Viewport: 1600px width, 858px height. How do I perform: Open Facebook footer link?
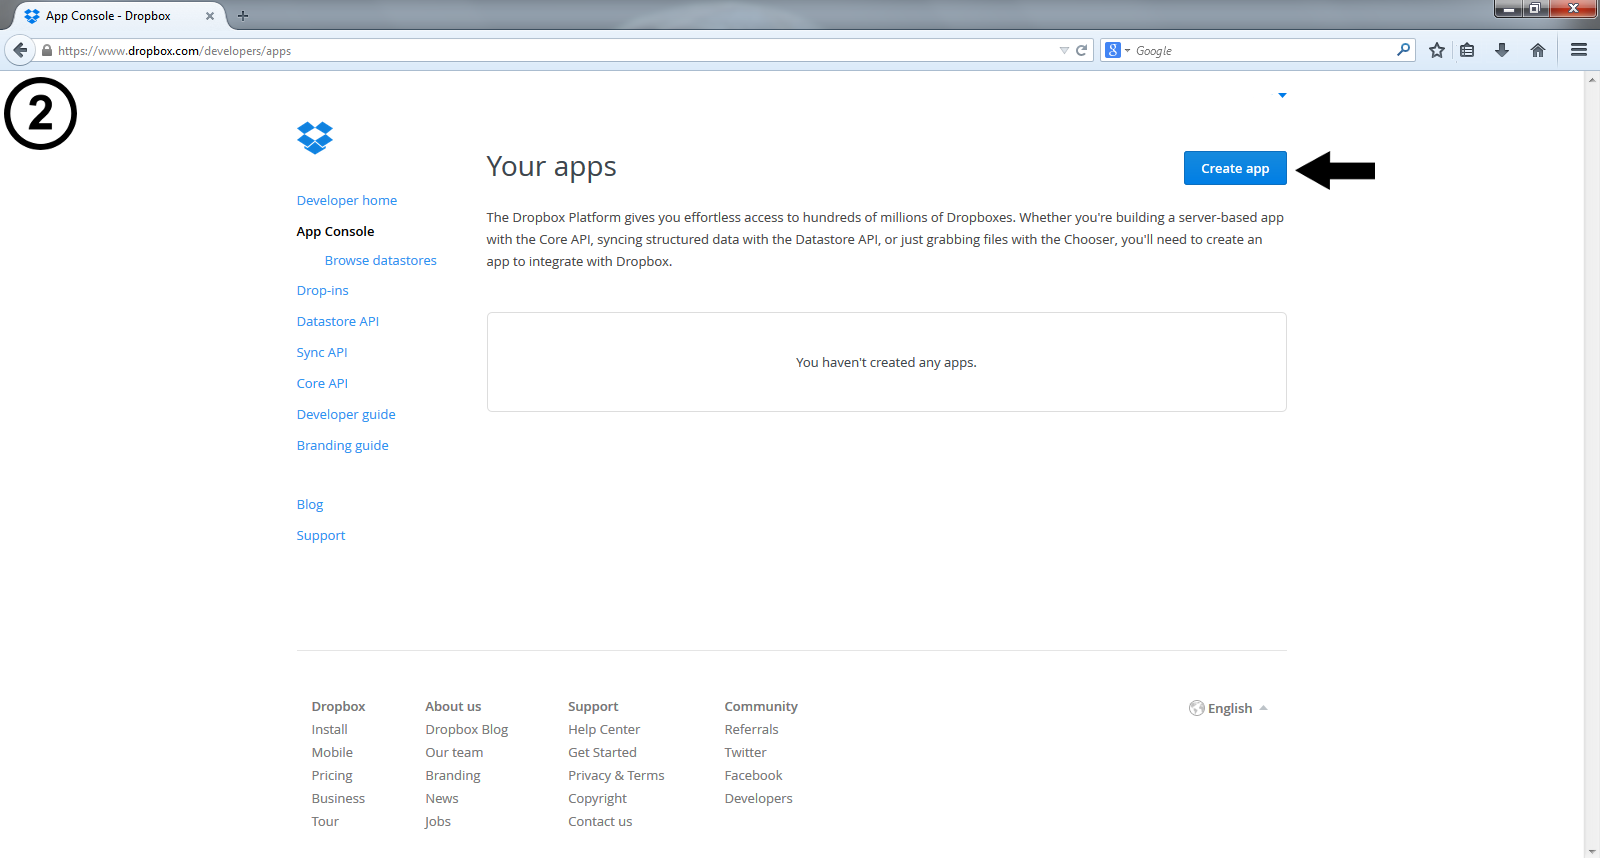(753, 775)
